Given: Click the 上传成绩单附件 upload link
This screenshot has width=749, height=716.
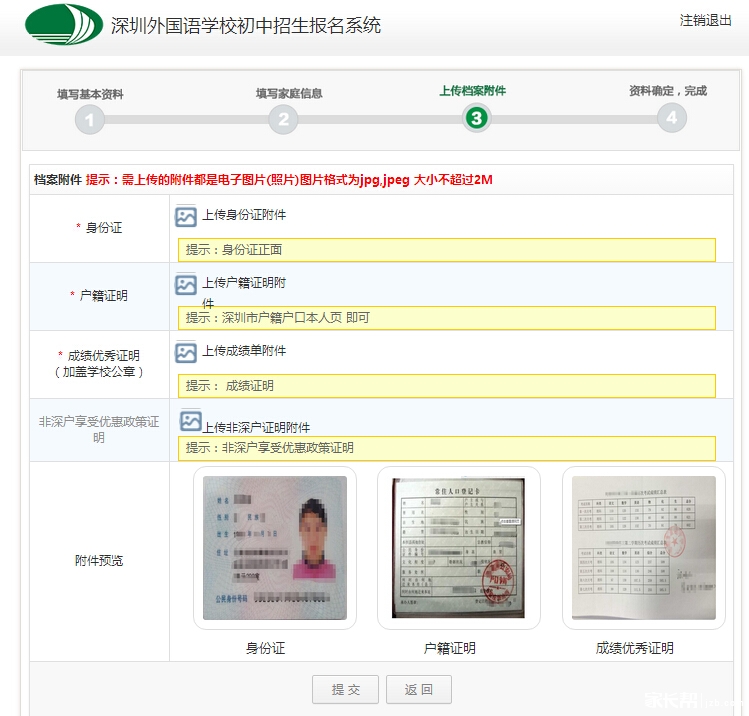Looking at the screenshot, I should [244, 351].
